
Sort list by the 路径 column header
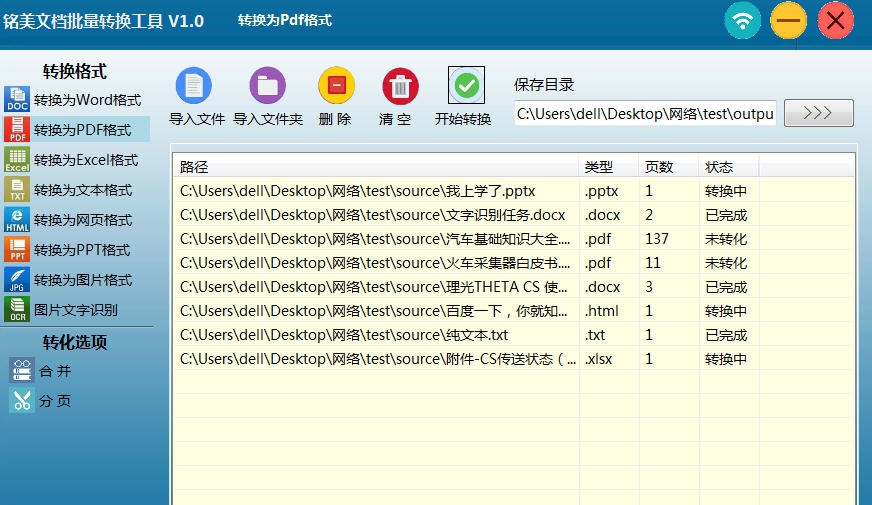(x=375, y=166)
